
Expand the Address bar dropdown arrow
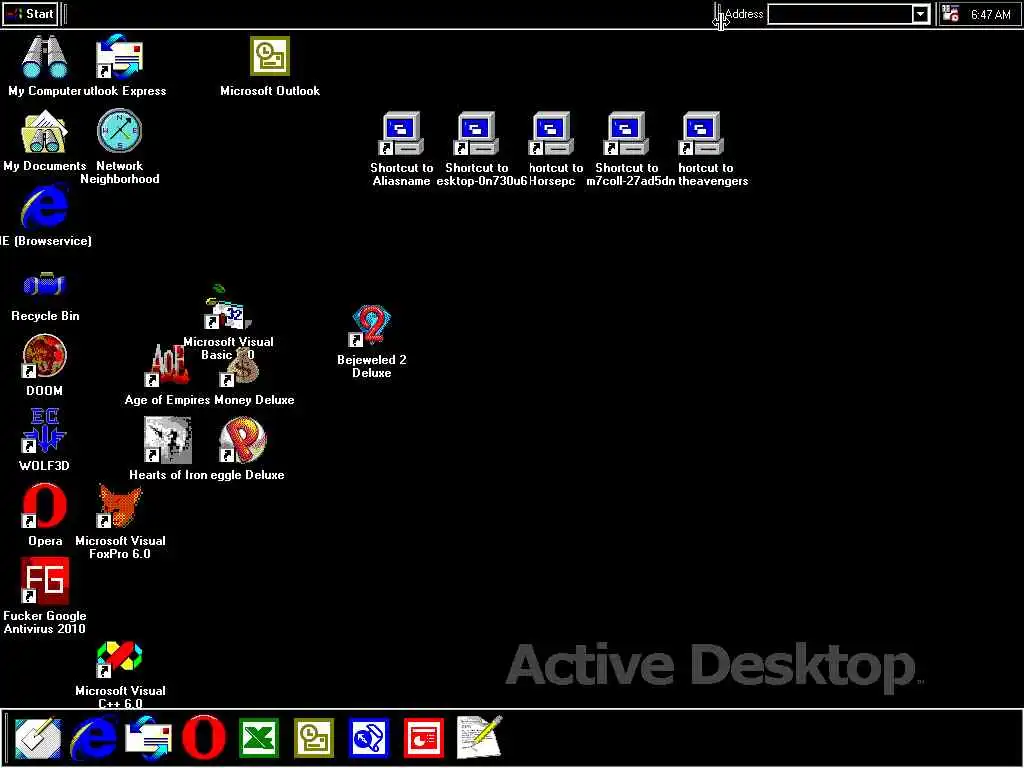point(920,14)
